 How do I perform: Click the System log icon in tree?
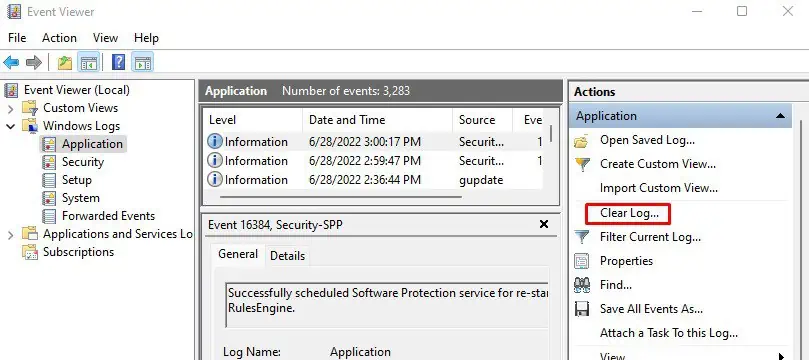click(x=49, y=199)
